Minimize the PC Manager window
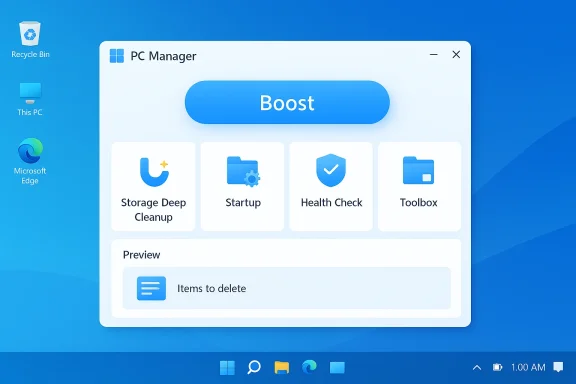Viewport: 576px width, 384px height. [x=433, y=54]
